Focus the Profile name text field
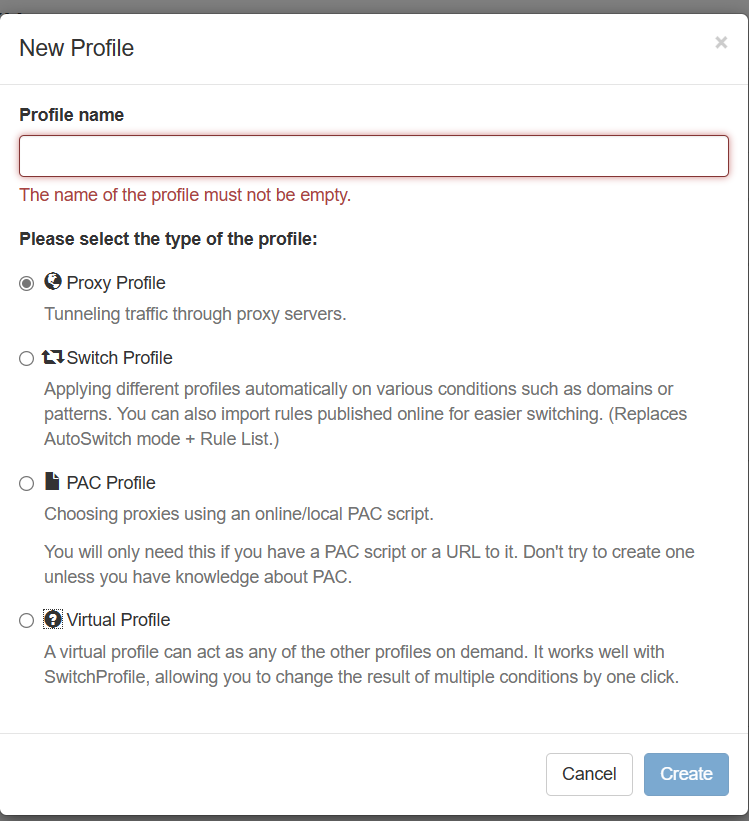Screen dimensions: 749x821 pos(374,156)
